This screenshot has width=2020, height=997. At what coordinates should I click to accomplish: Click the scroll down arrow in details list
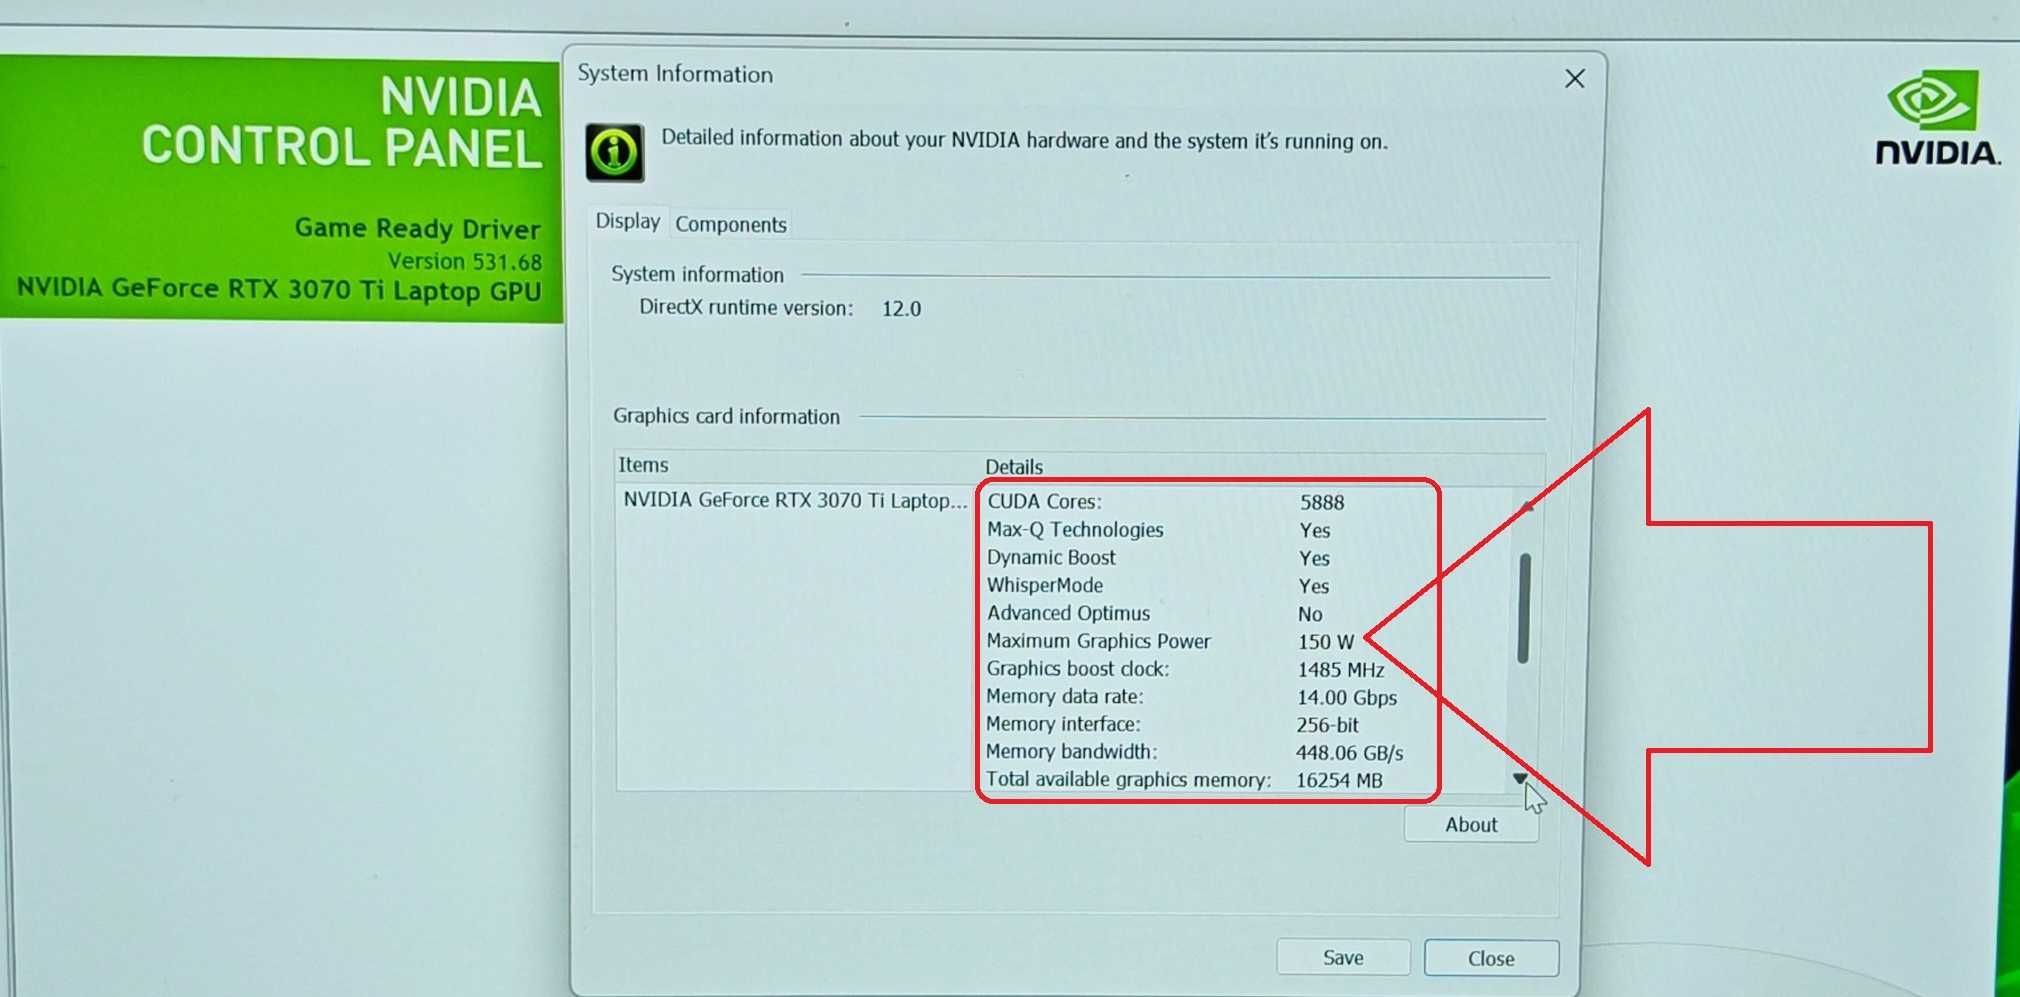[x=1520, y=778]
